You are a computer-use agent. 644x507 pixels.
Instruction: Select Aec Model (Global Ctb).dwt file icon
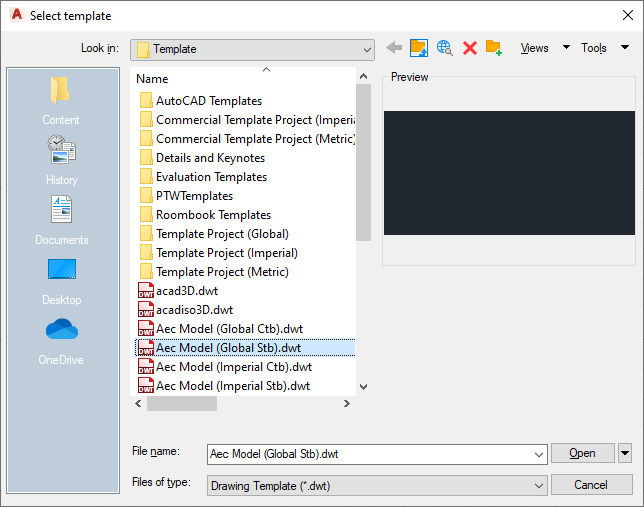(x=146, y=329)
